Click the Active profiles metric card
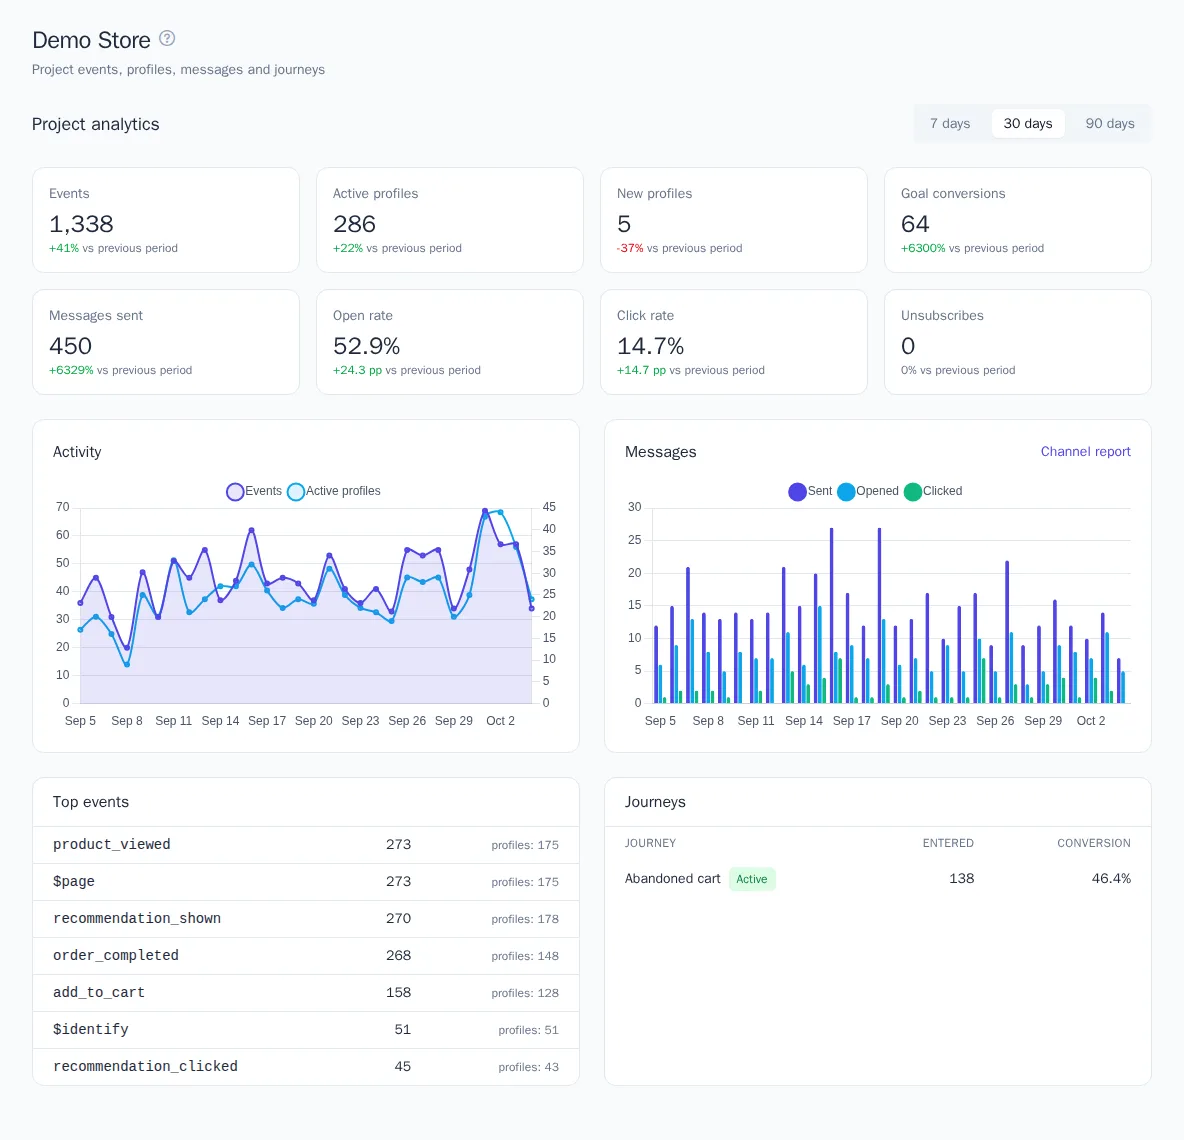Viewport: 1184px width, 1140px height. [x=449, y=220]
